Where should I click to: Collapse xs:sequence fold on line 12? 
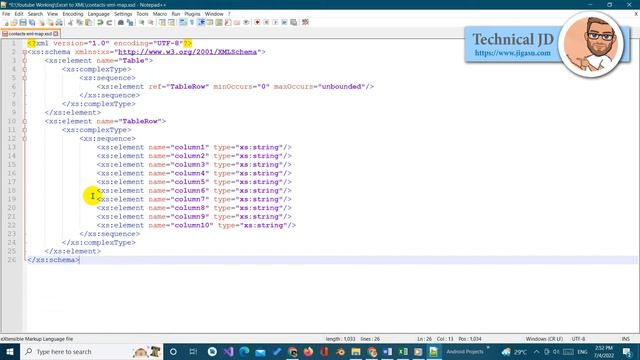pyautogui.click(x=25, y=138)
